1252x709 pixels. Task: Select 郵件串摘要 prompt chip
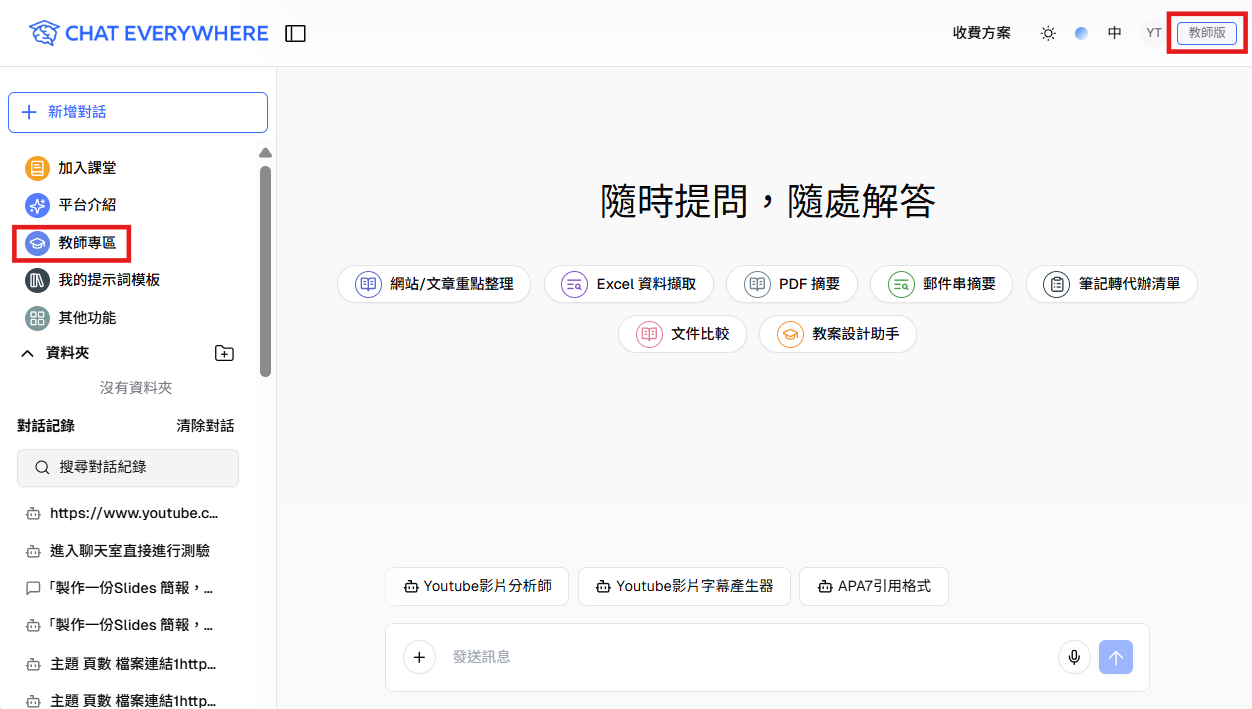(941, 284)
